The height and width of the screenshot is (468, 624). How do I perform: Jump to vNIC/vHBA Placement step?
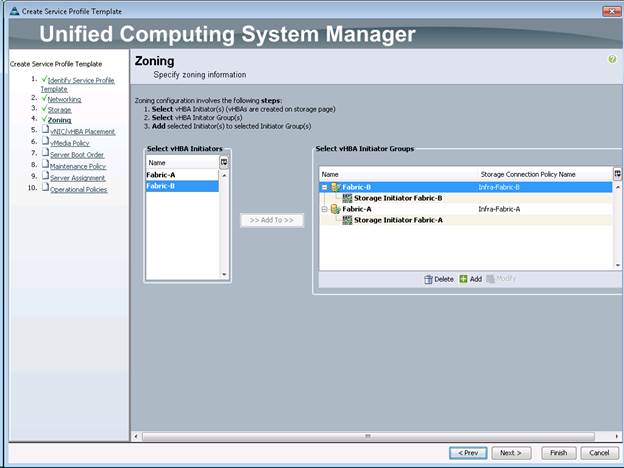point(83,132)
